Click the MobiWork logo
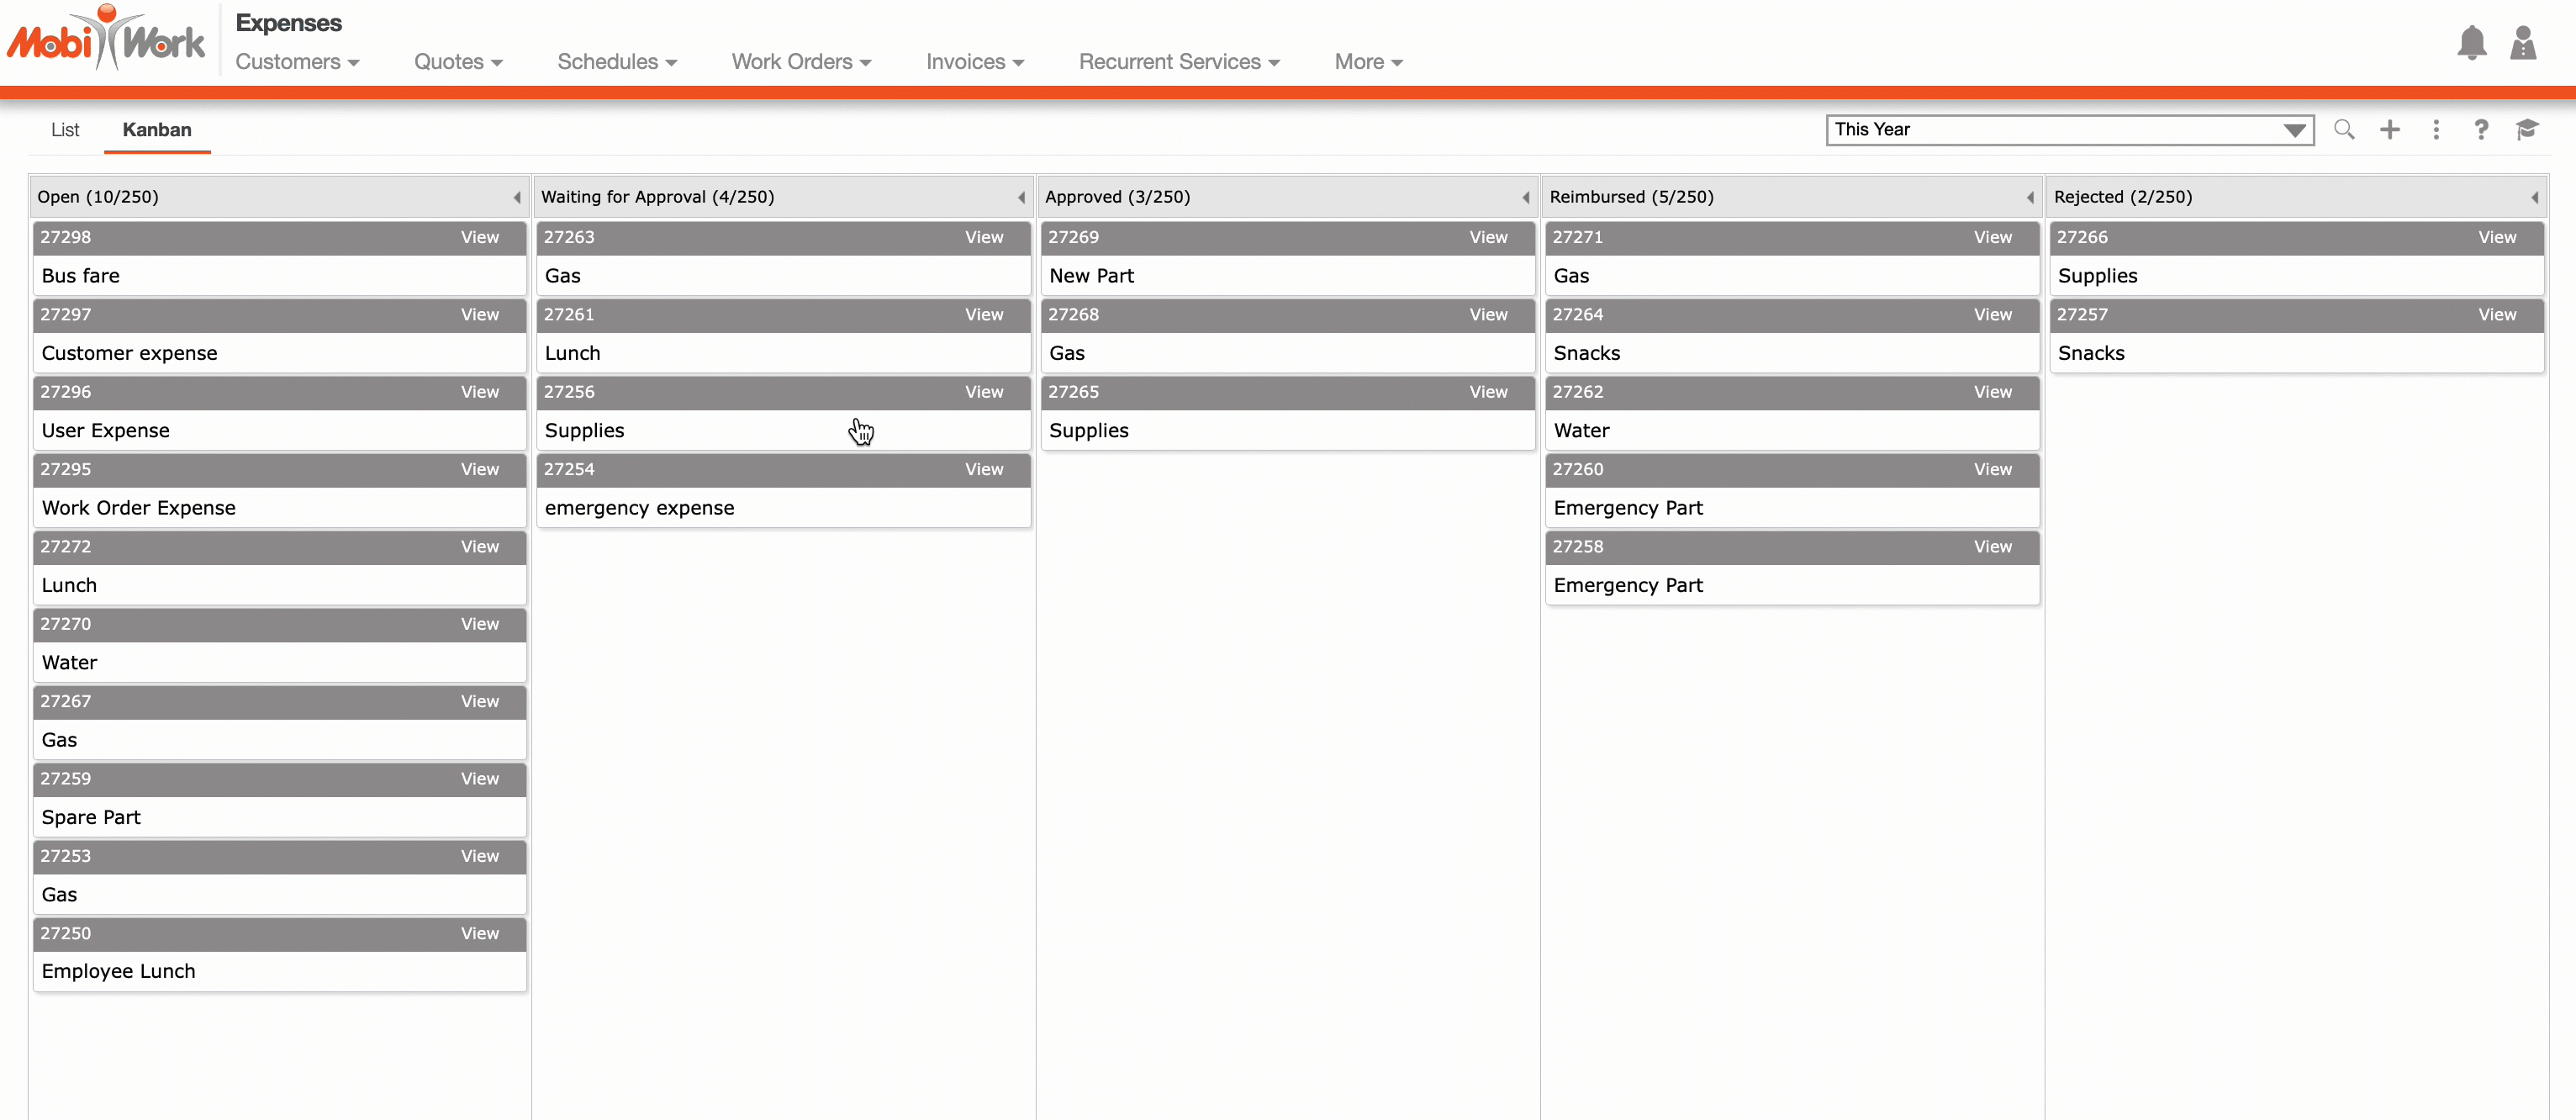 [106, 40]
